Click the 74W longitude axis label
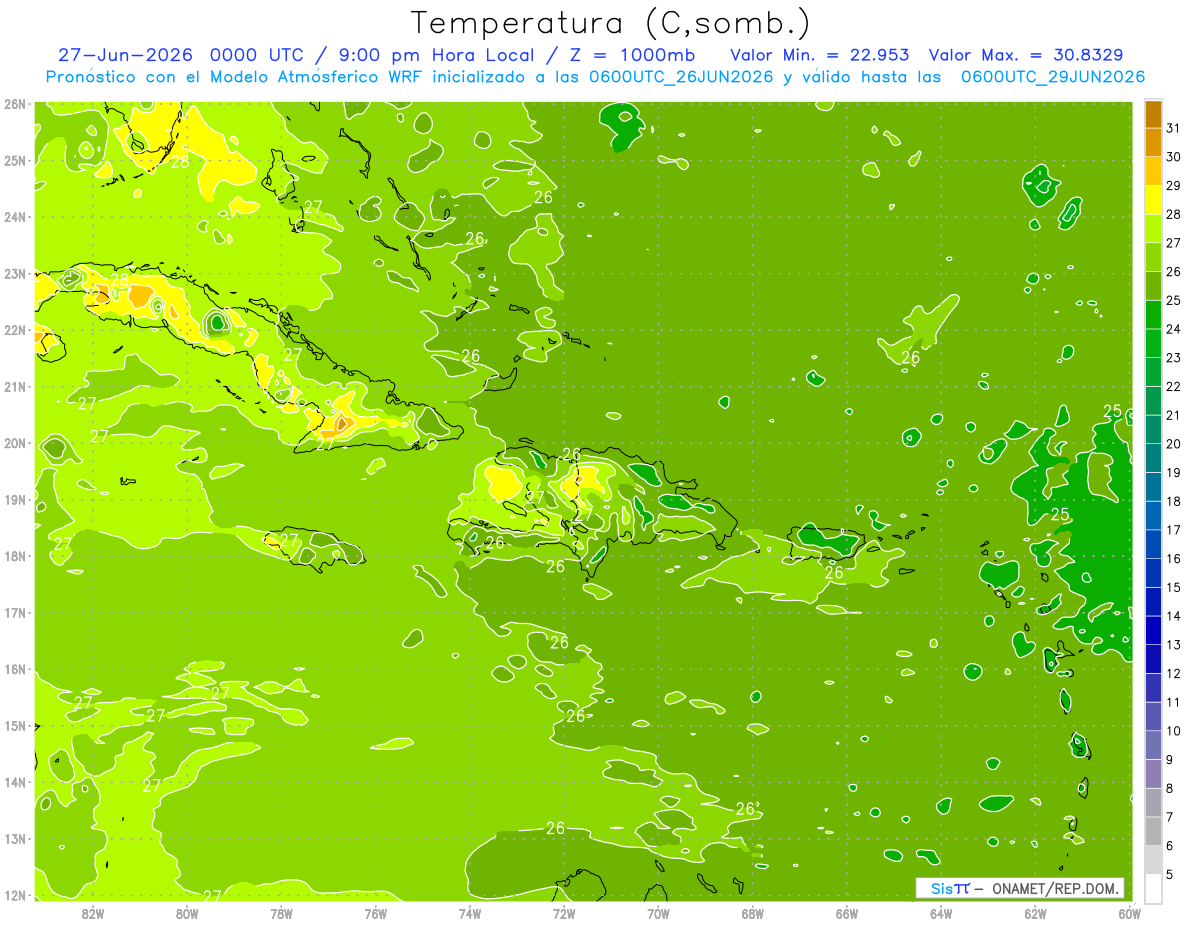 (470, 913)
